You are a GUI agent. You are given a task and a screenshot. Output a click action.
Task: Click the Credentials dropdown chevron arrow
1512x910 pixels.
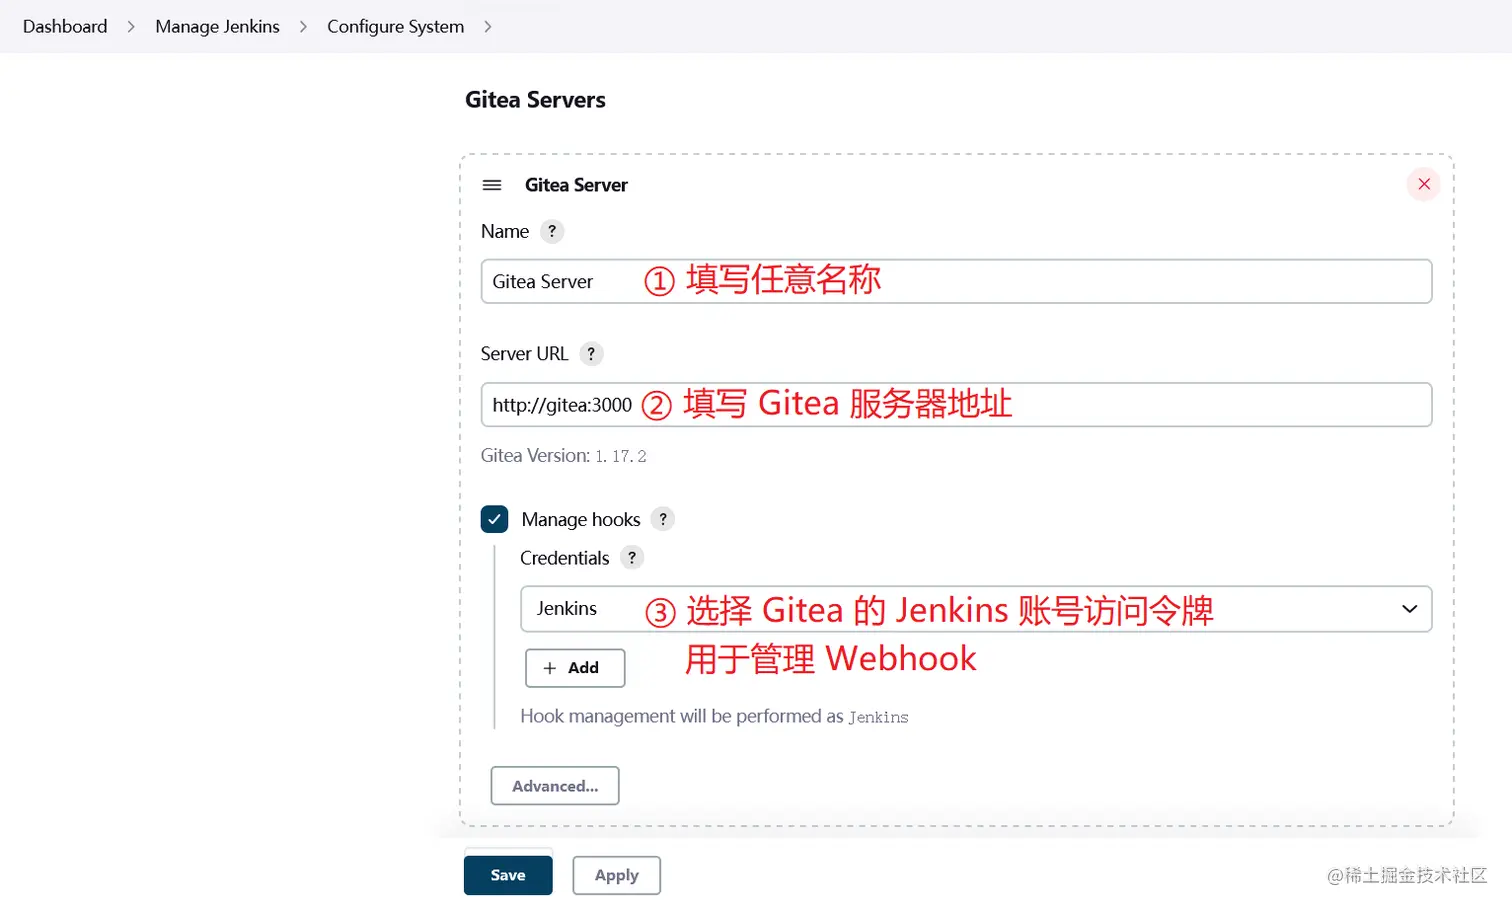pos(1409,609)
